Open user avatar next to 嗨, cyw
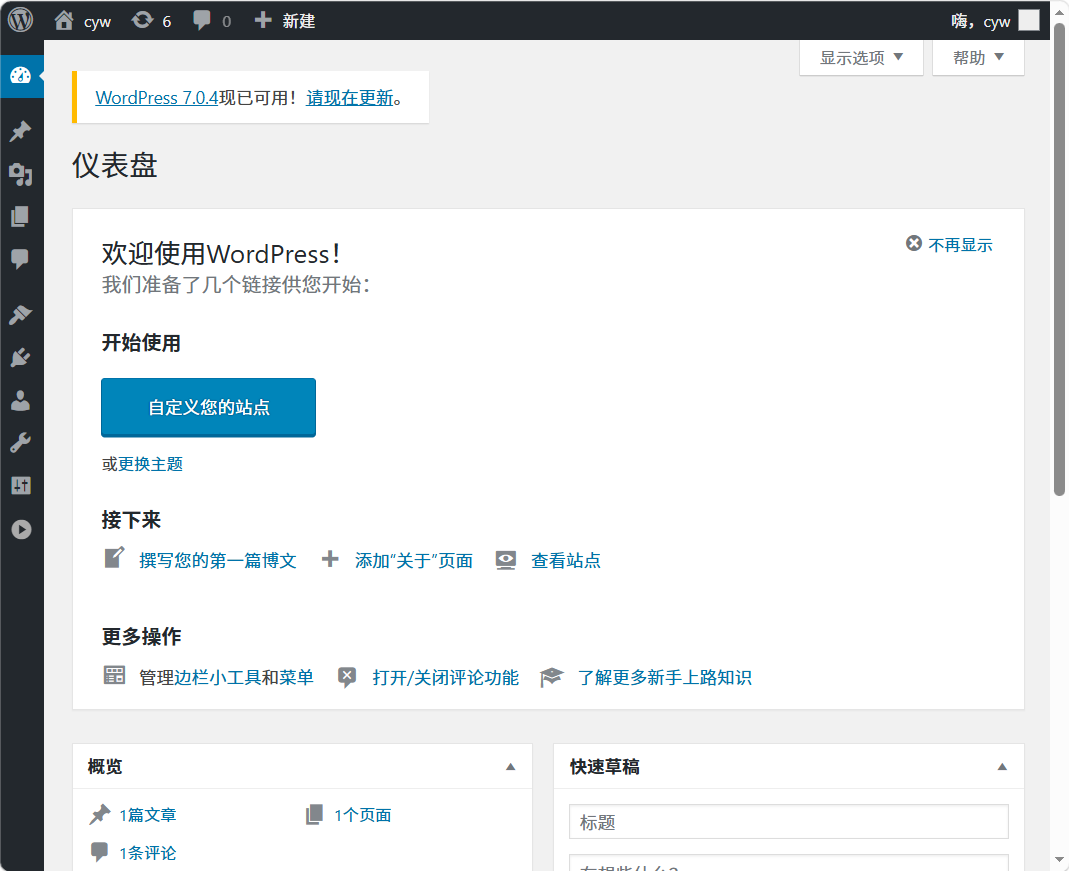1069x871 pixels. point(1029,20)
